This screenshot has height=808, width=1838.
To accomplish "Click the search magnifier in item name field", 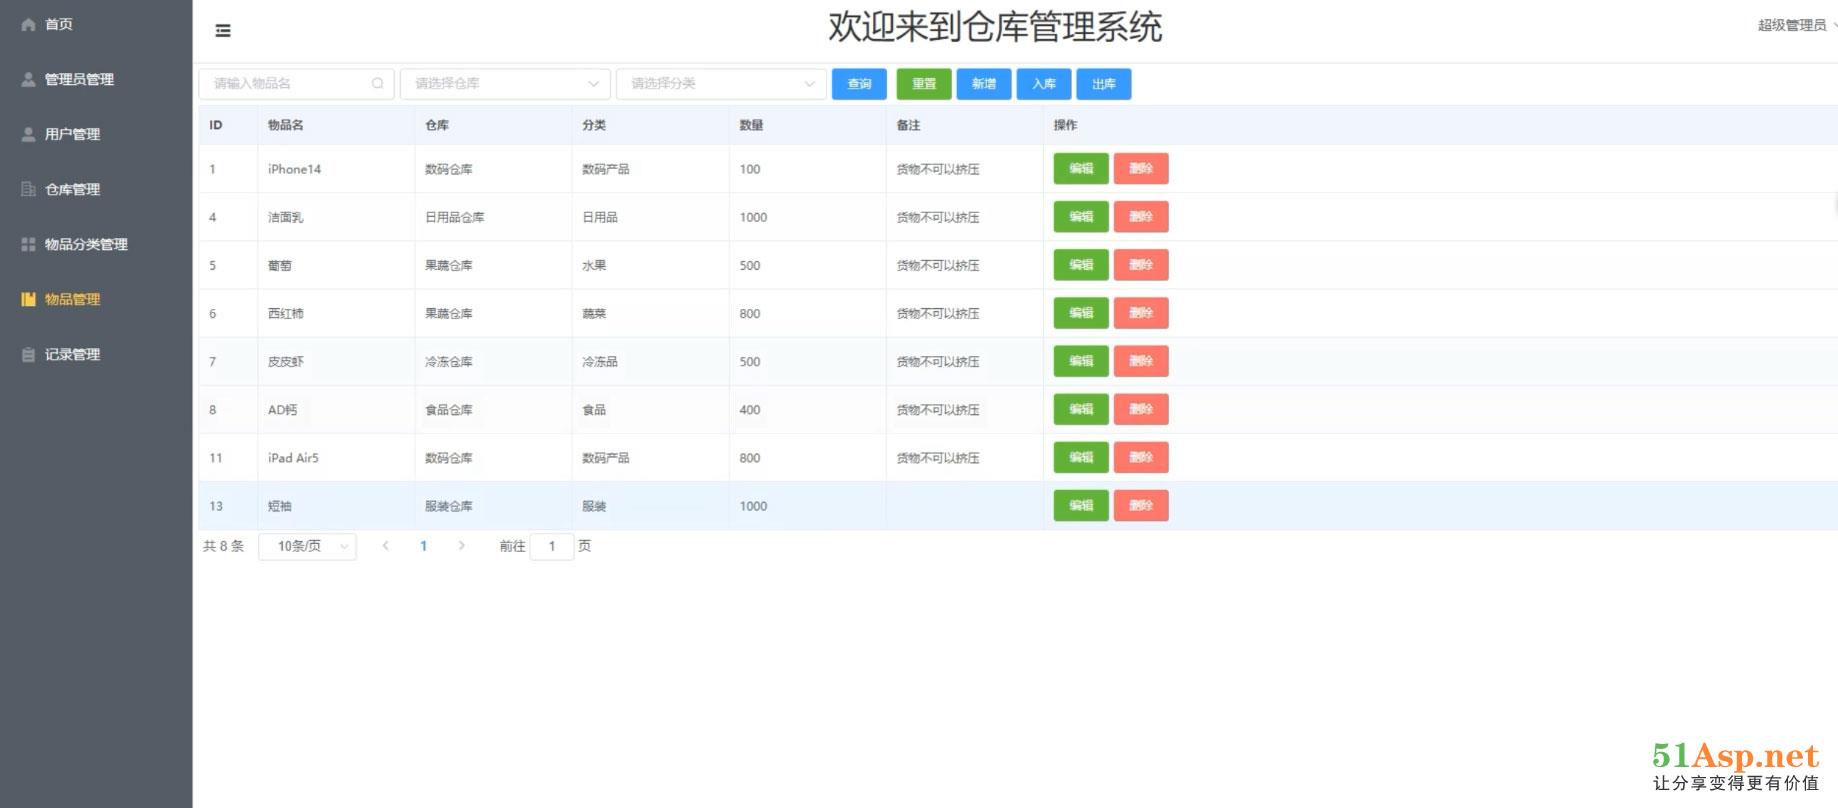I will (377, 84).
